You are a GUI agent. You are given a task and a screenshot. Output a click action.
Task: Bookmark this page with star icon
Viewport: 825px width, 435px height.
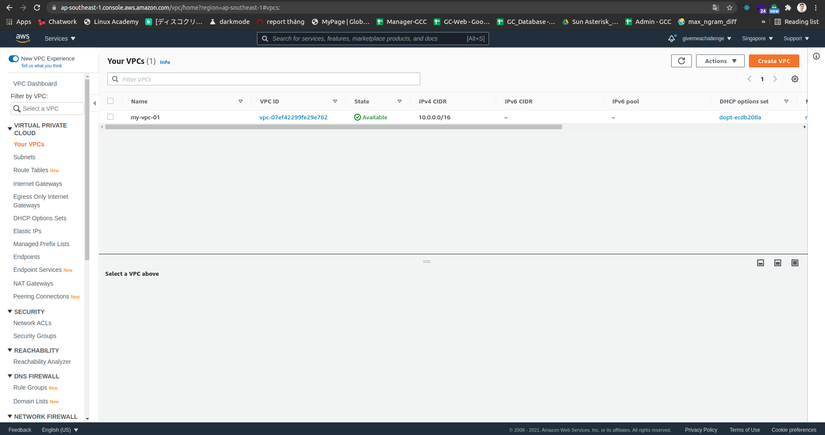pos(729,7)
